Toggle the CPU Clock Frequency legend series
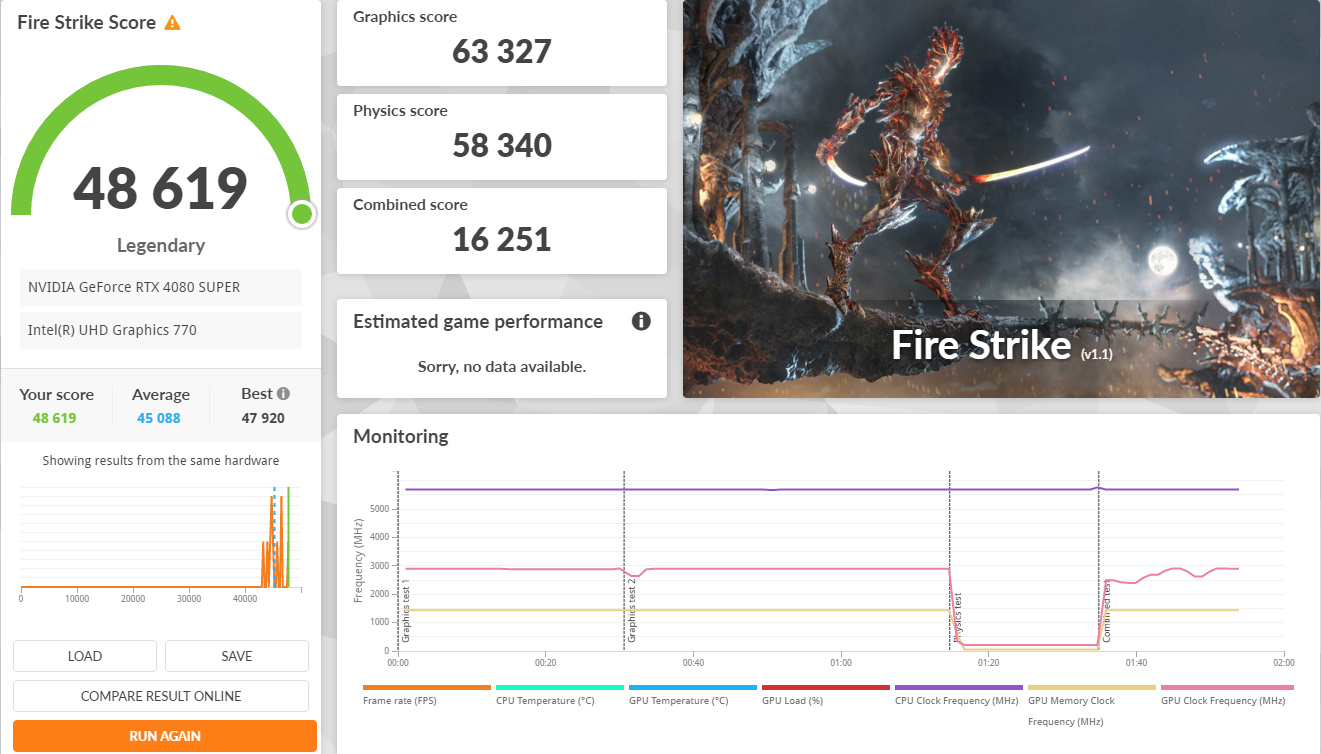 point(959,695)
